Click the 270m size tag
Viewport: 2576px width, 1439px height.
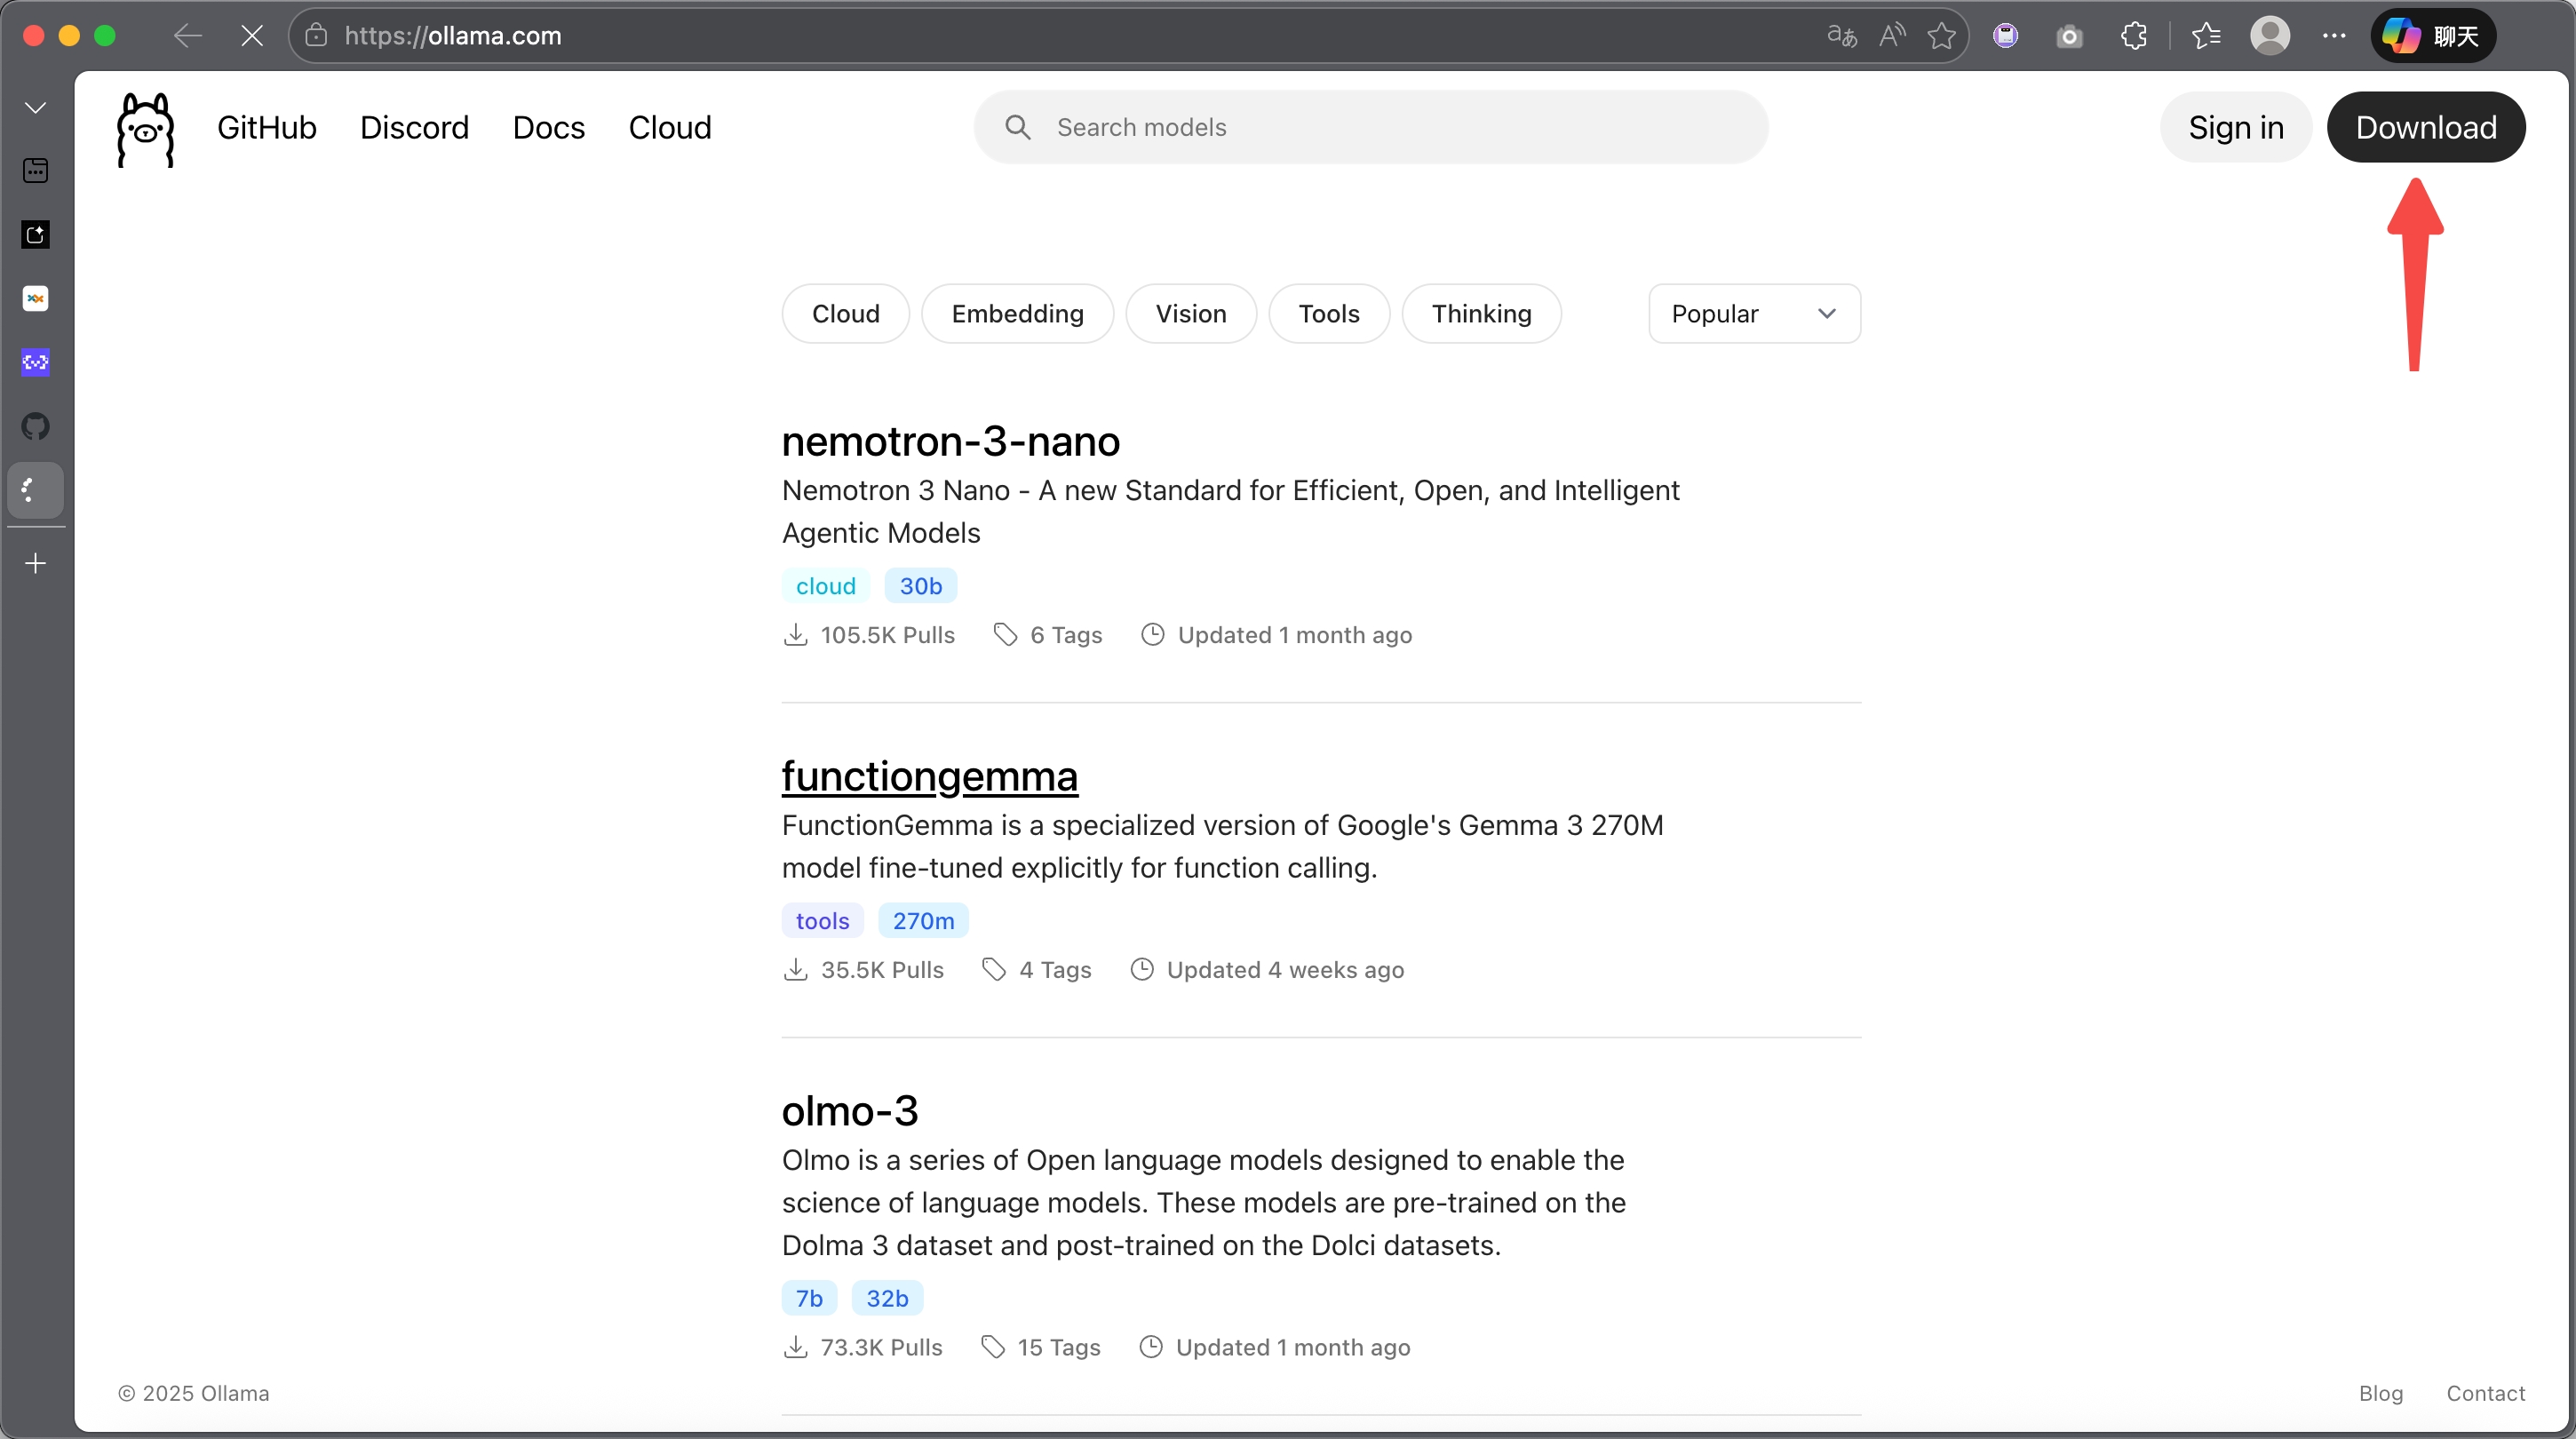(x=924, y=921)
